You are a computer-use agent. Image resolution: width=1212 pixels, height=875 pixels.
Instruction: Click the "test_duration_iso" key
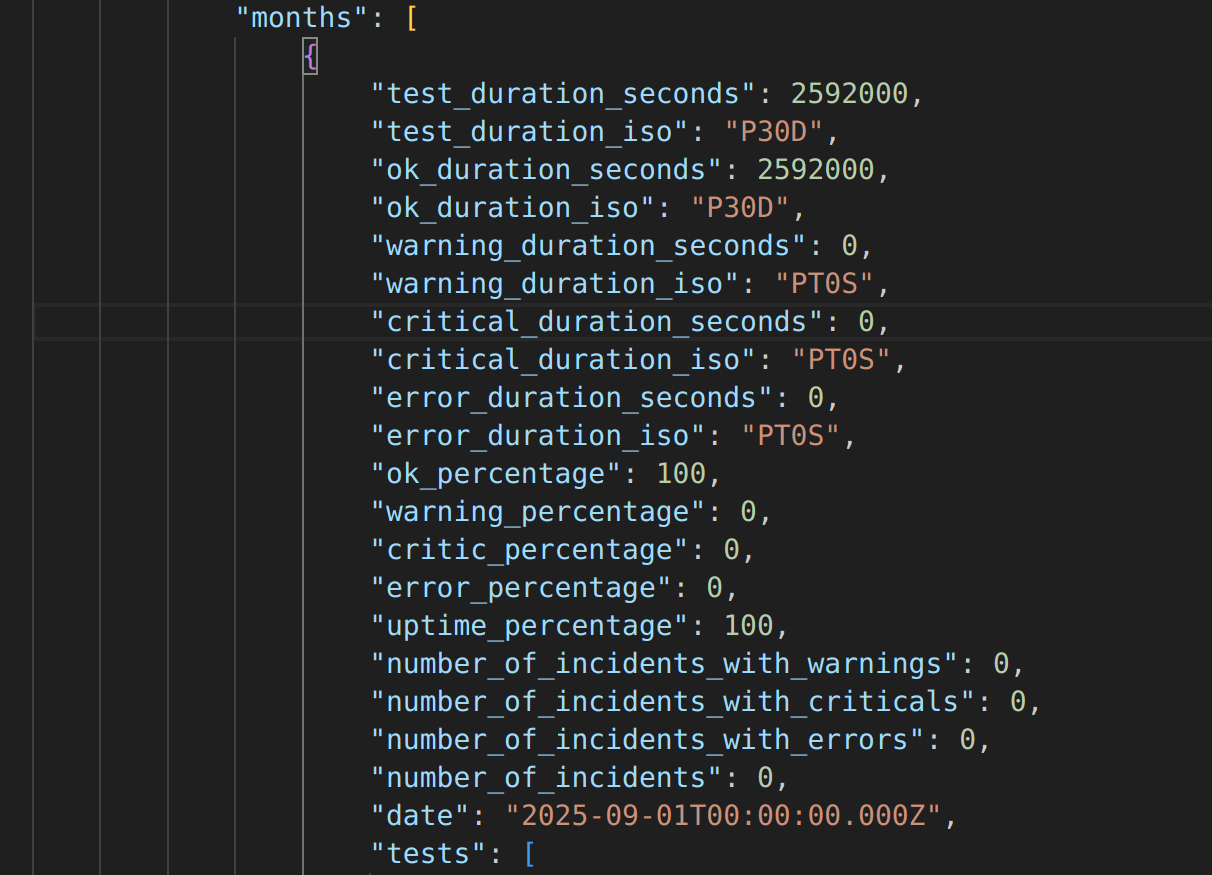(521, 132)
